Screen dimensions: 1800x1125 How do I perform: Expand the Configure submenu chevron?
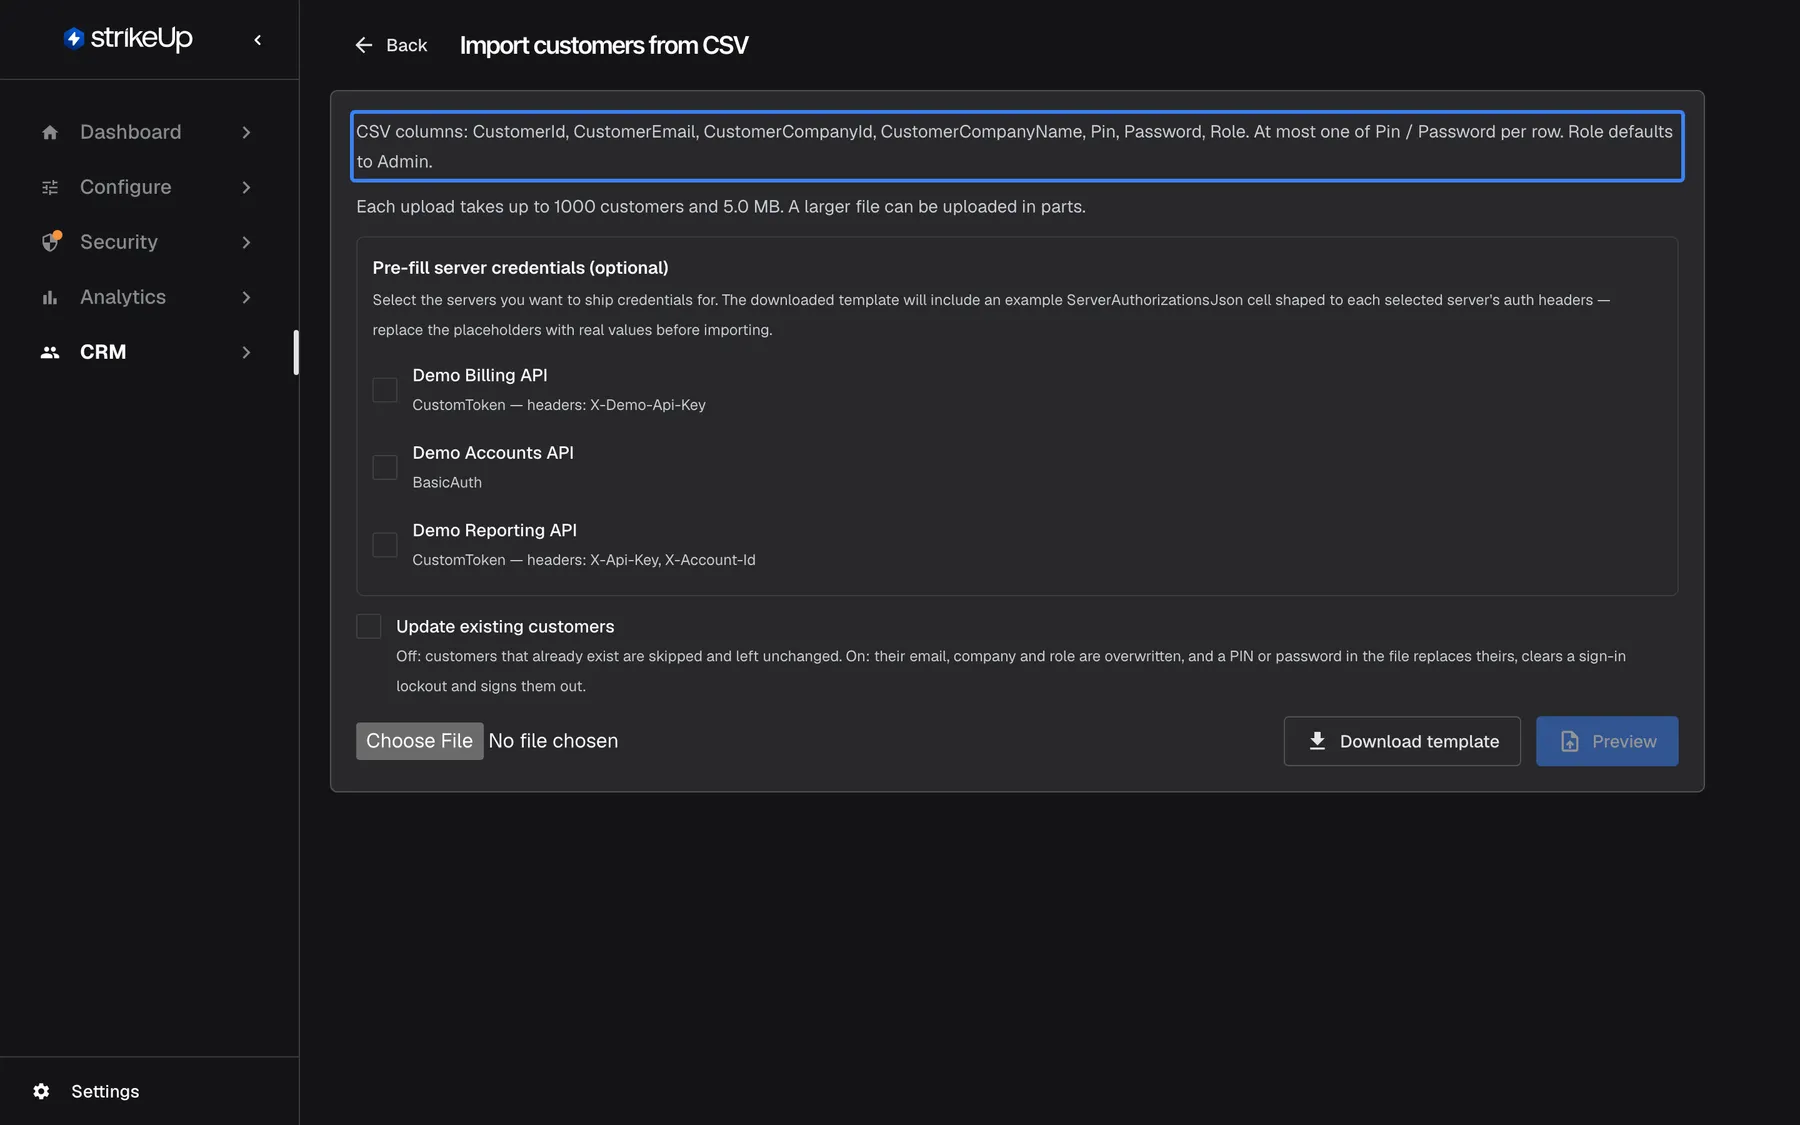click(246, 187)
